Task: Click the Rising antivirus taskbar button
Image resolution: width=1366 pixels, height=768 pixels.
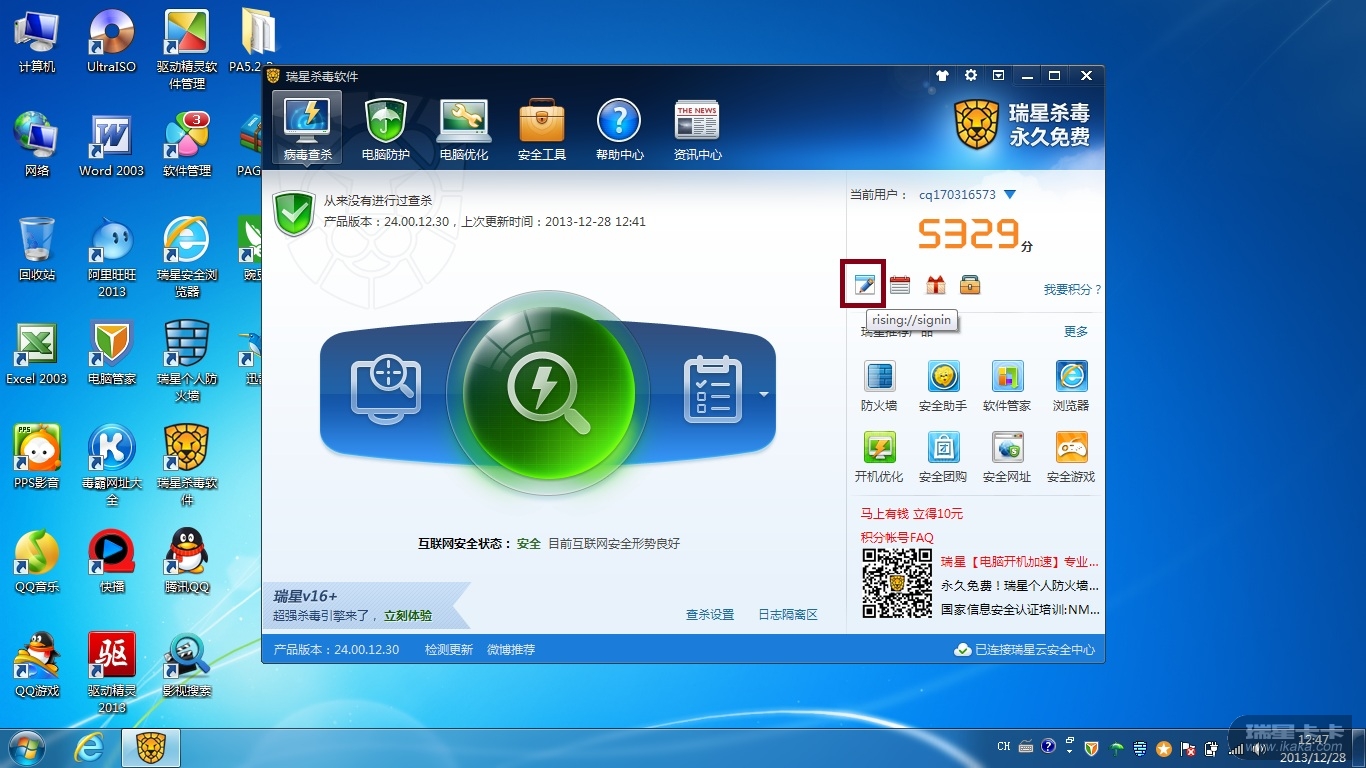Action: [x=151, y=747]
